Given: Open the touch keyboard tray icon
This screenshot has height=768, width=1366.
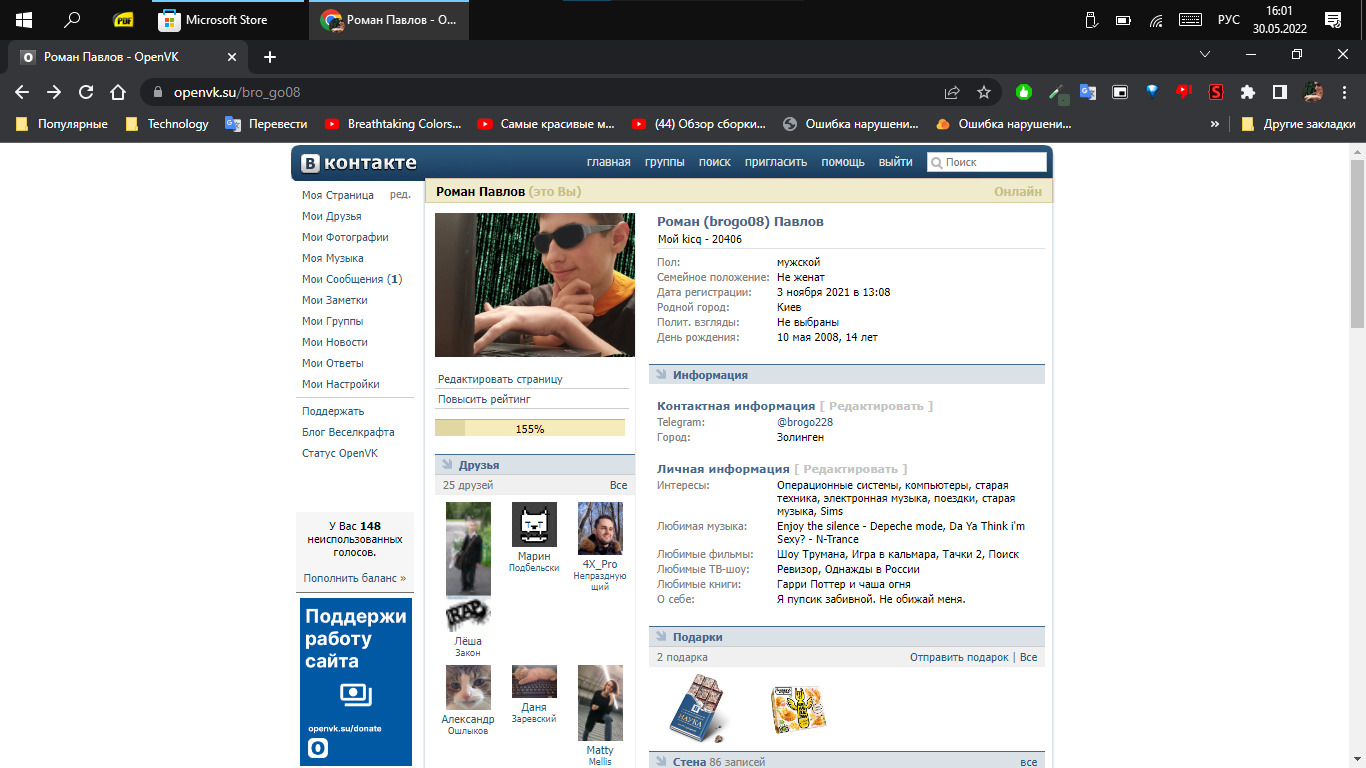Looking at the screenshot, I should pyautogui.click(x=1190, y=20).
